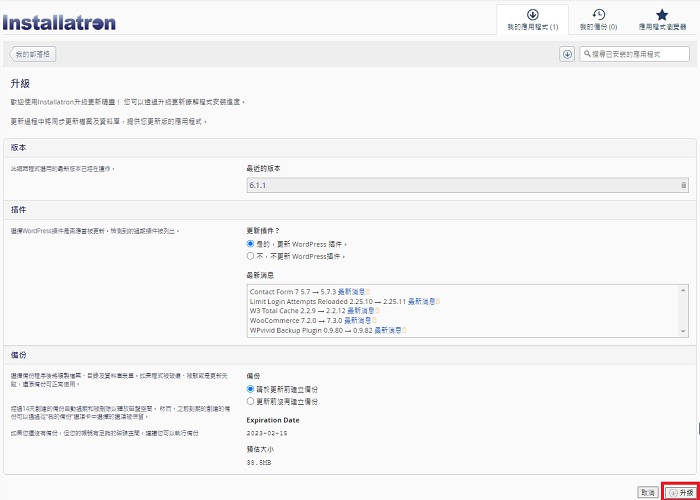
Task: Click Limit Login Attempts Reloaded version text
Action: tap(328, 301)
